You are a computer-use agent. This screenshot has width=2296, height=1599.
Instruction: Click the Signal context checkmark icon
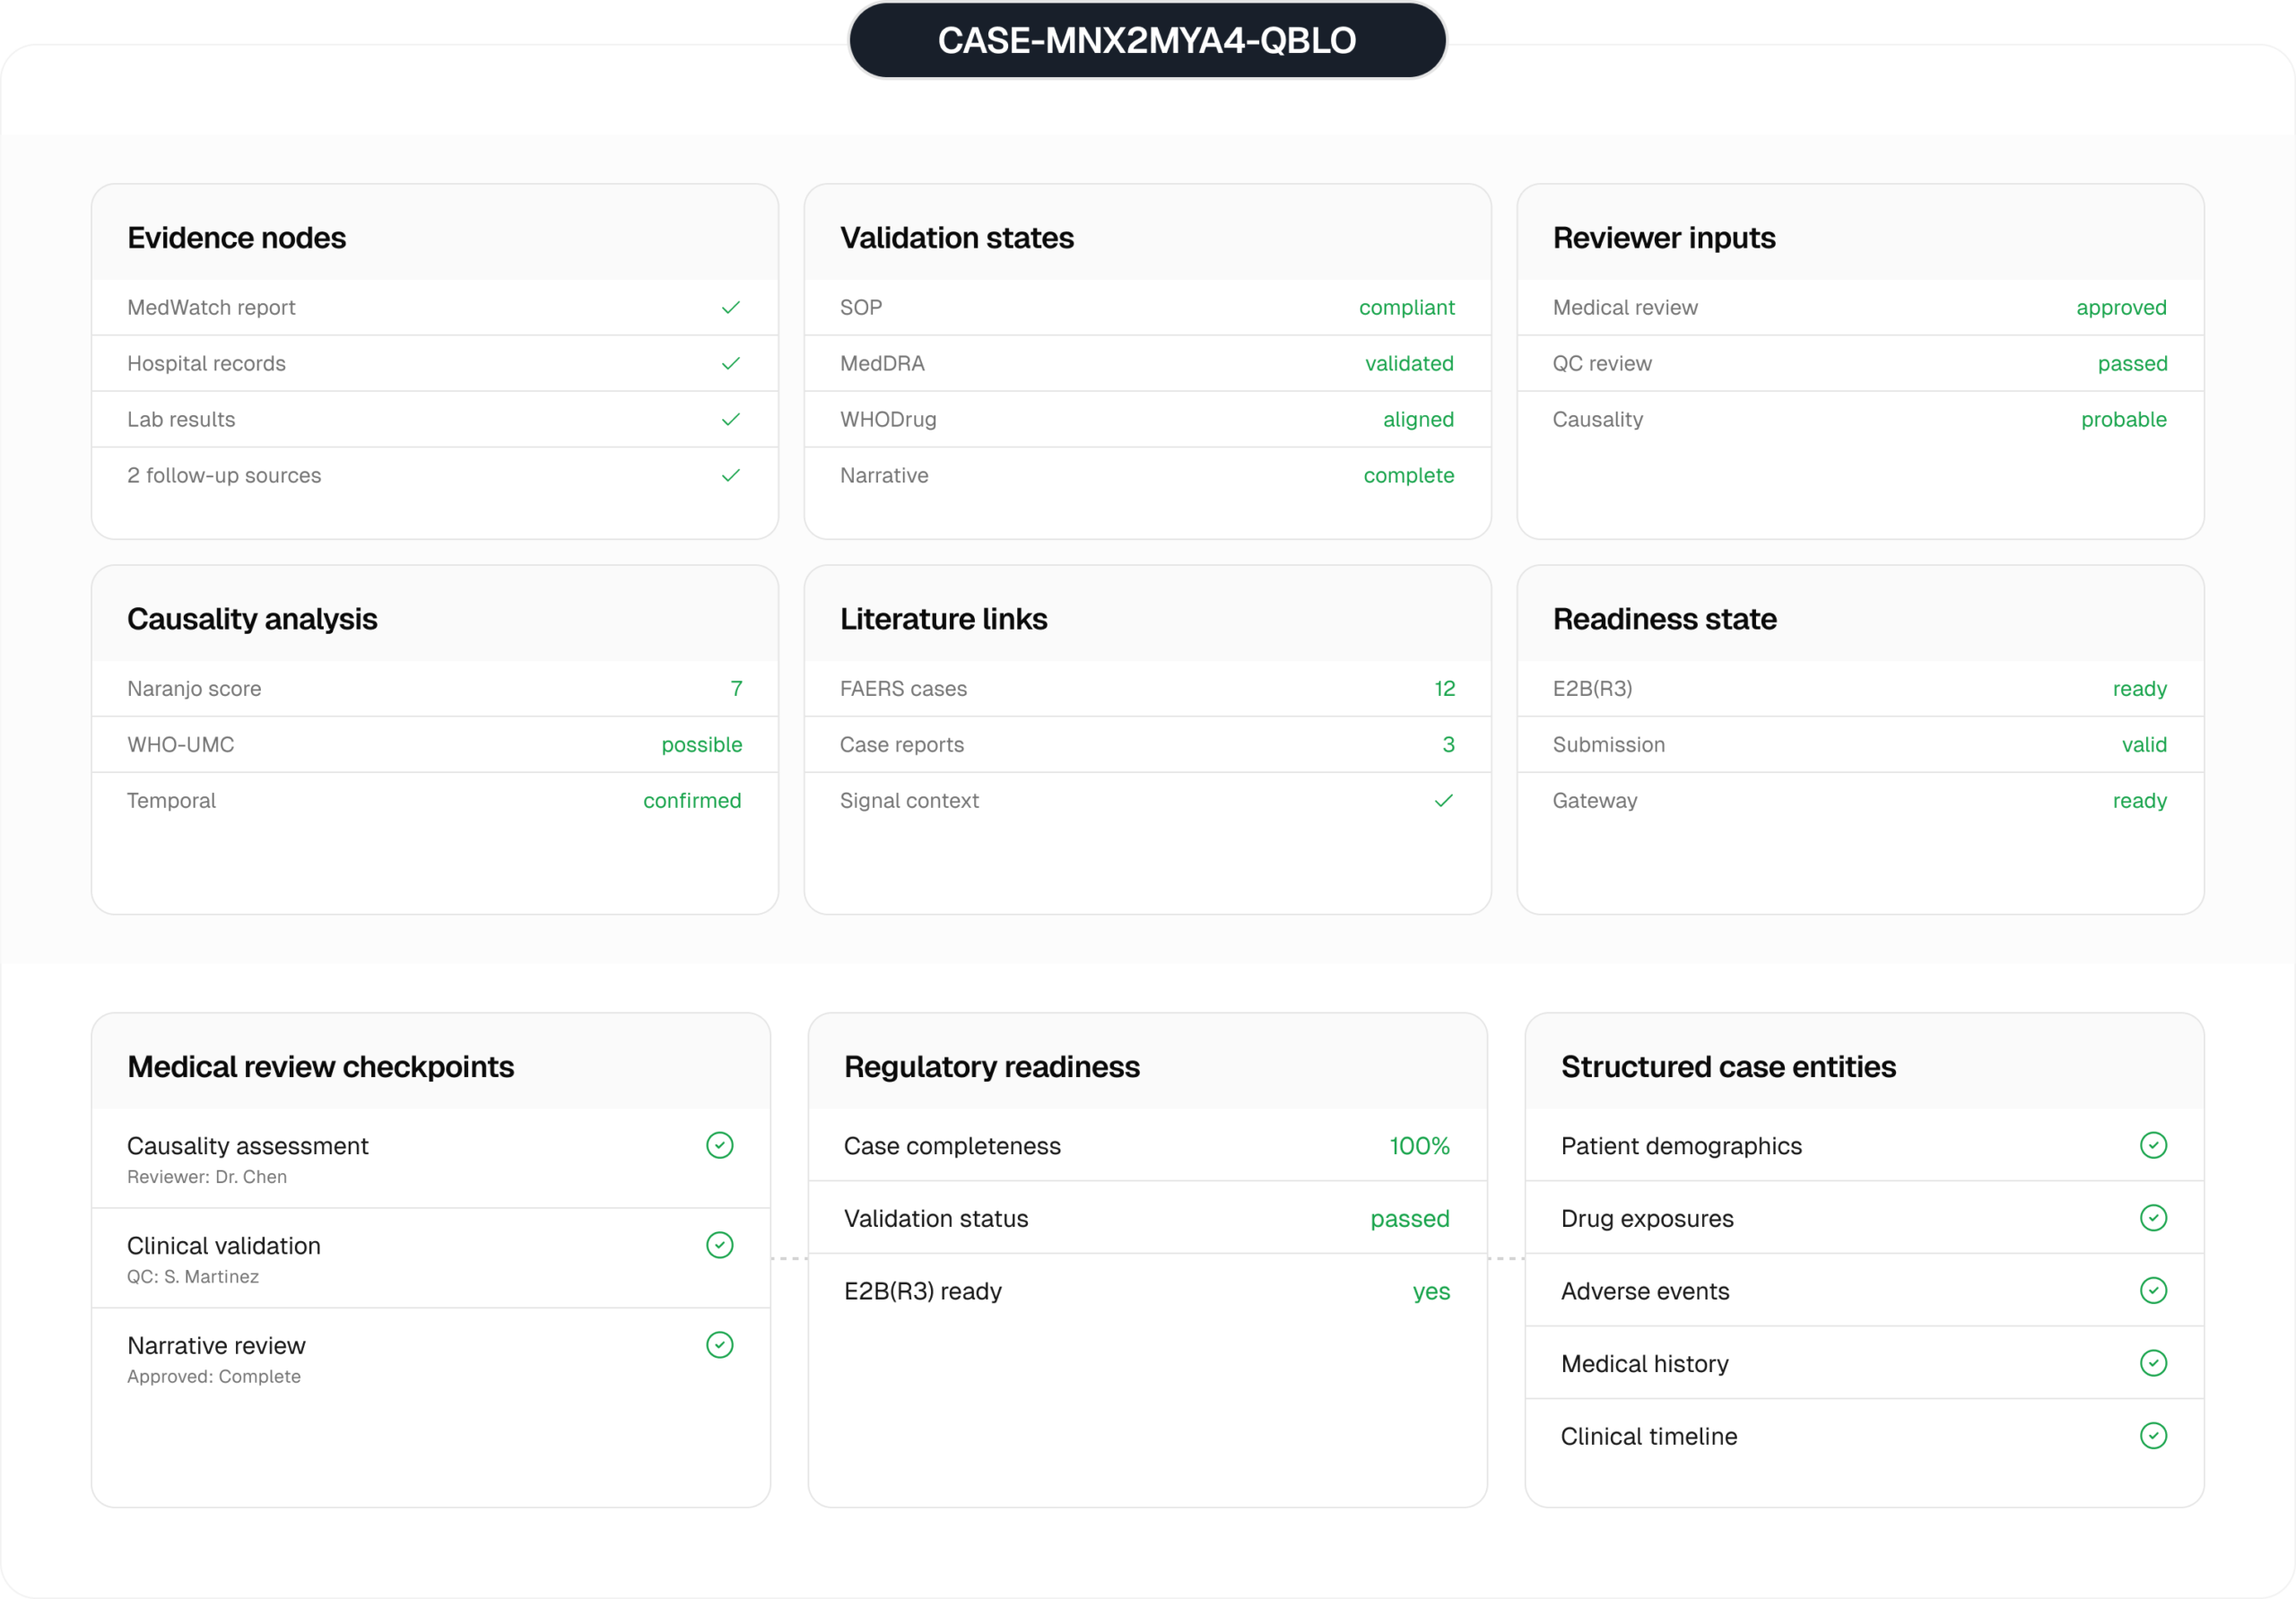click(x=1444, y=800)
